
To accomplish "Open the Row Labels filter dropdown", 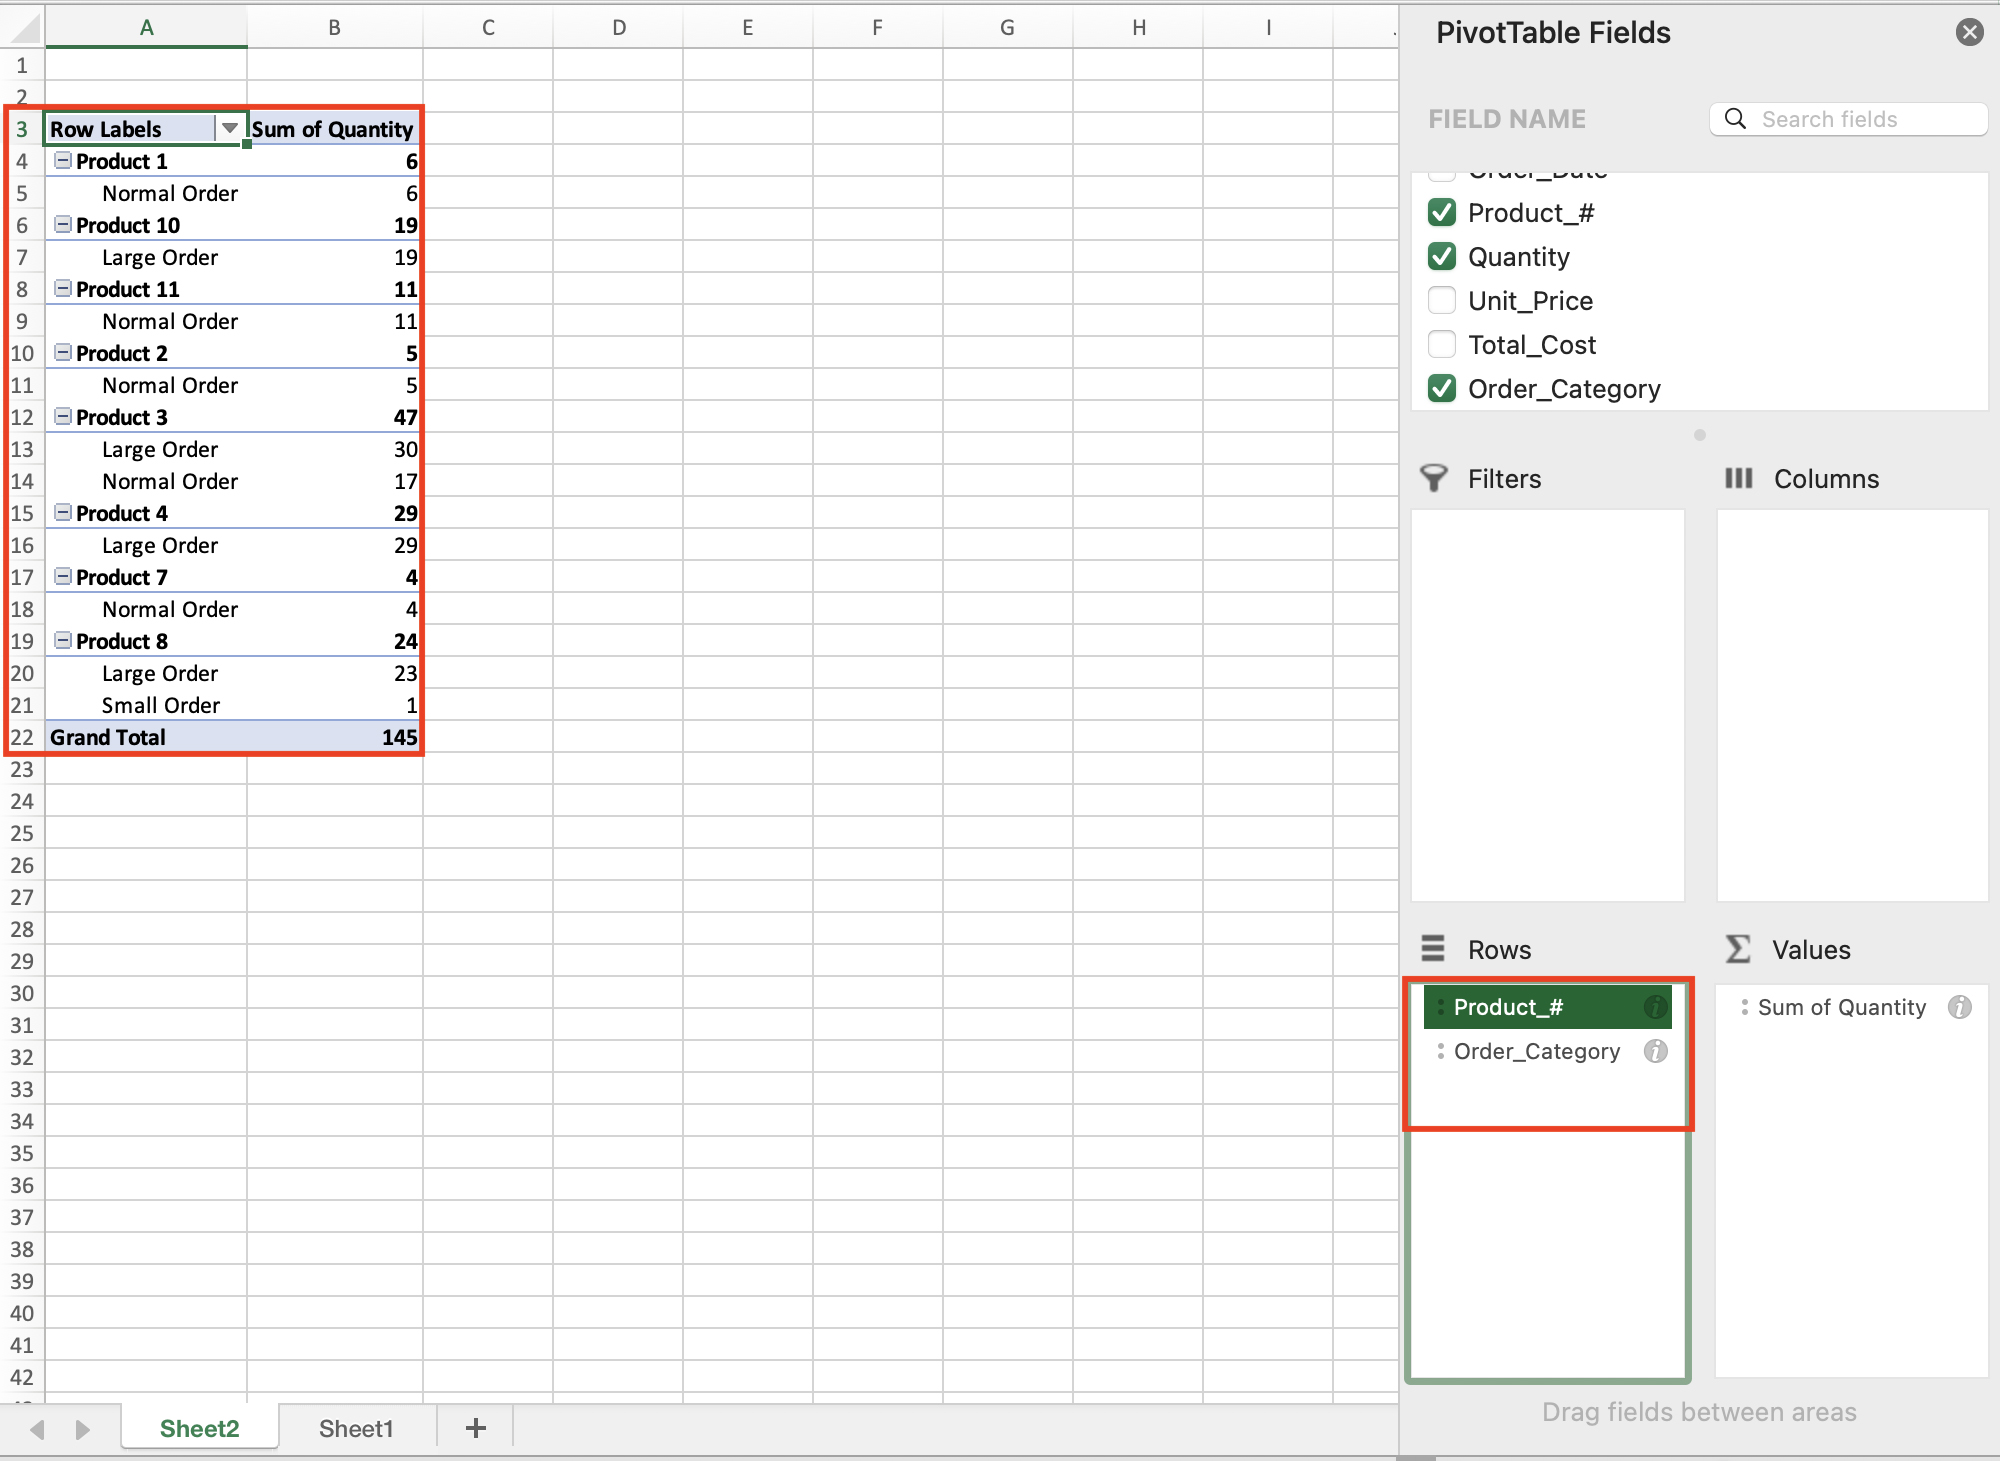I will coord(229,128).
